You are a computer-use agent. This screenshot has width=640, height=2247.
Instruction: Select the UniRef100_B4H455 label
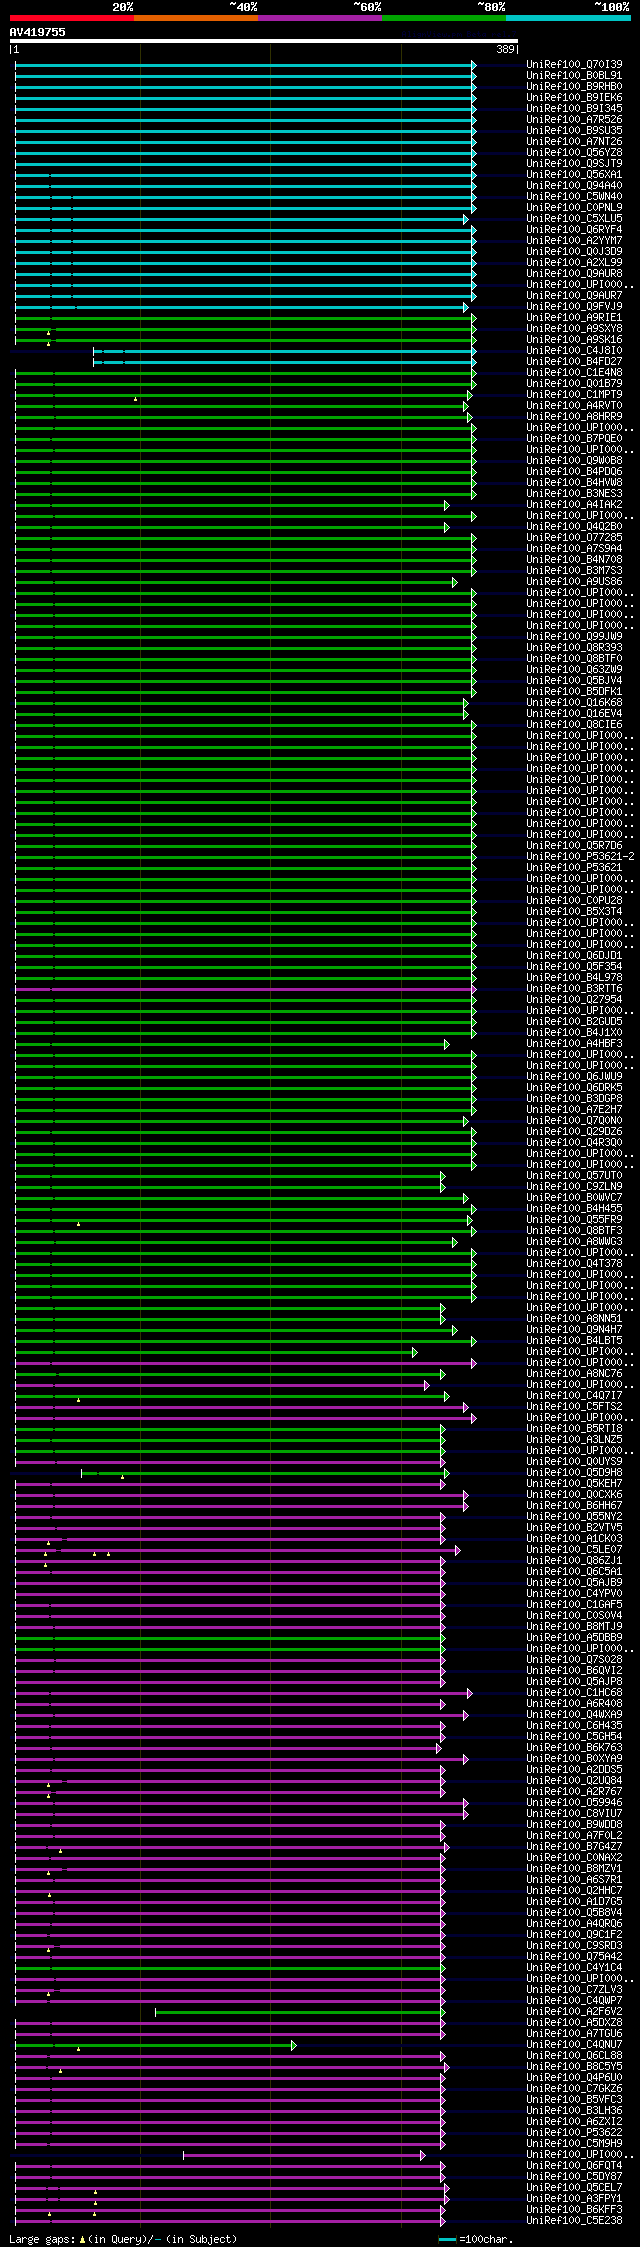(x=574, y=1208)
